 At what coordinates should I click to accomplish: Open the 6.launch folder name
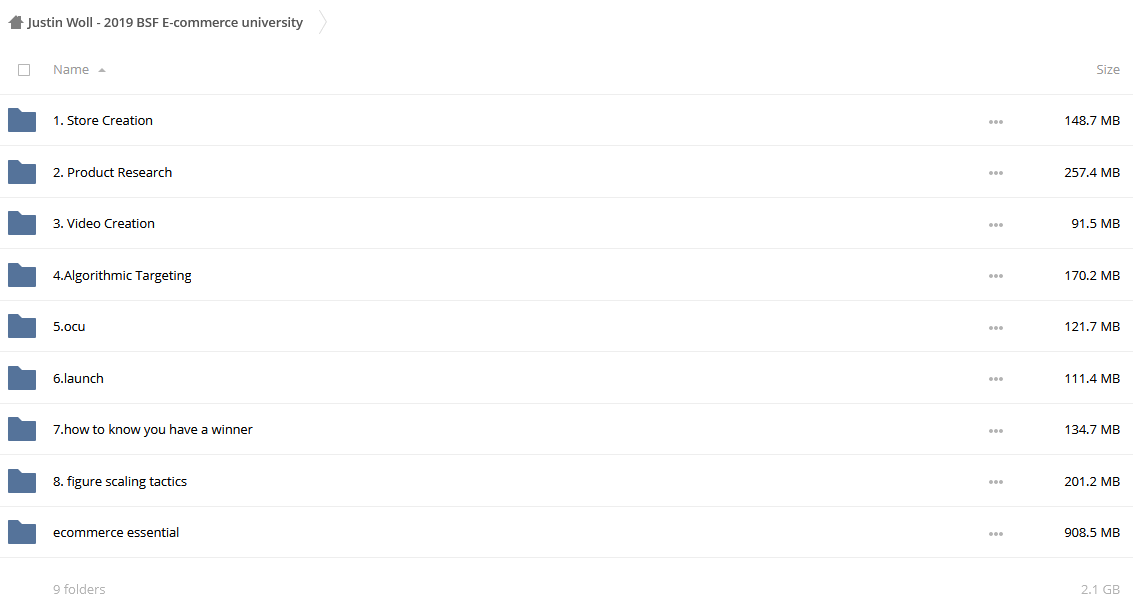pos(78,378)
